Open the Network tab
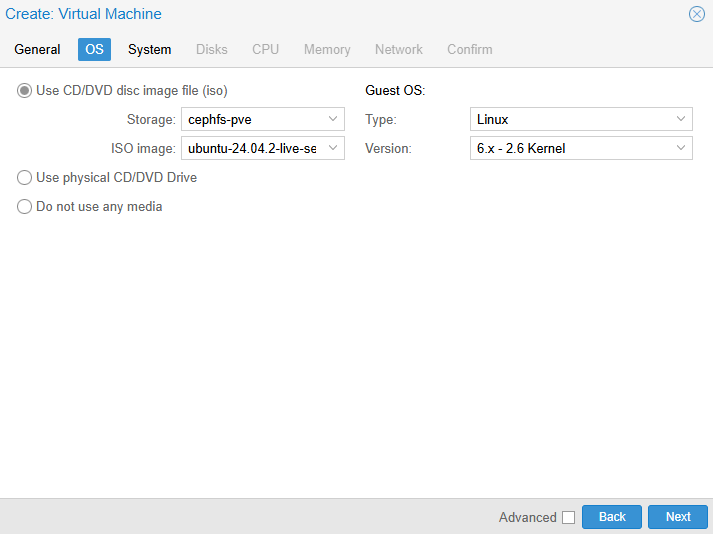This screenshot has height=534, width=713. [x=398, y=49]
